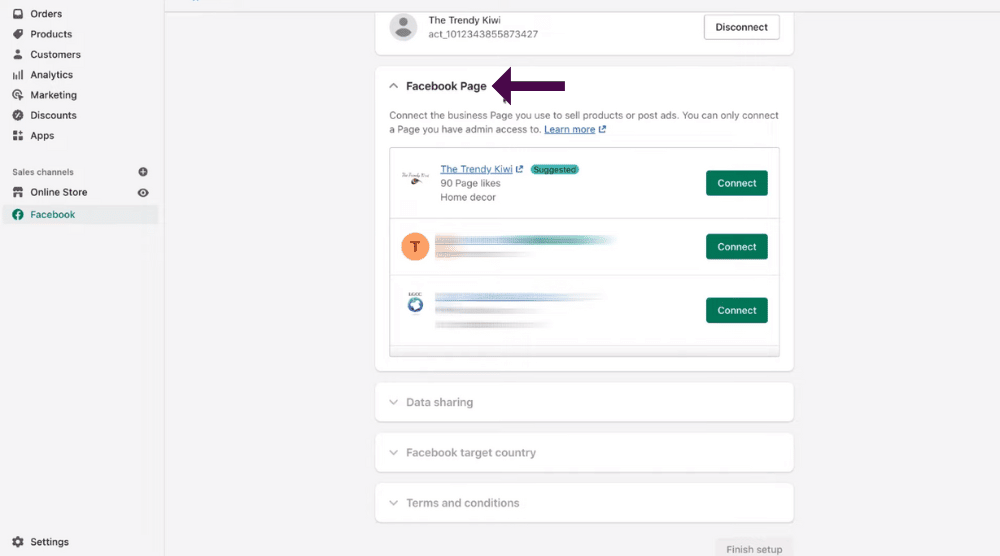Open The Trendy Kiwi page link

coord(476,169)
